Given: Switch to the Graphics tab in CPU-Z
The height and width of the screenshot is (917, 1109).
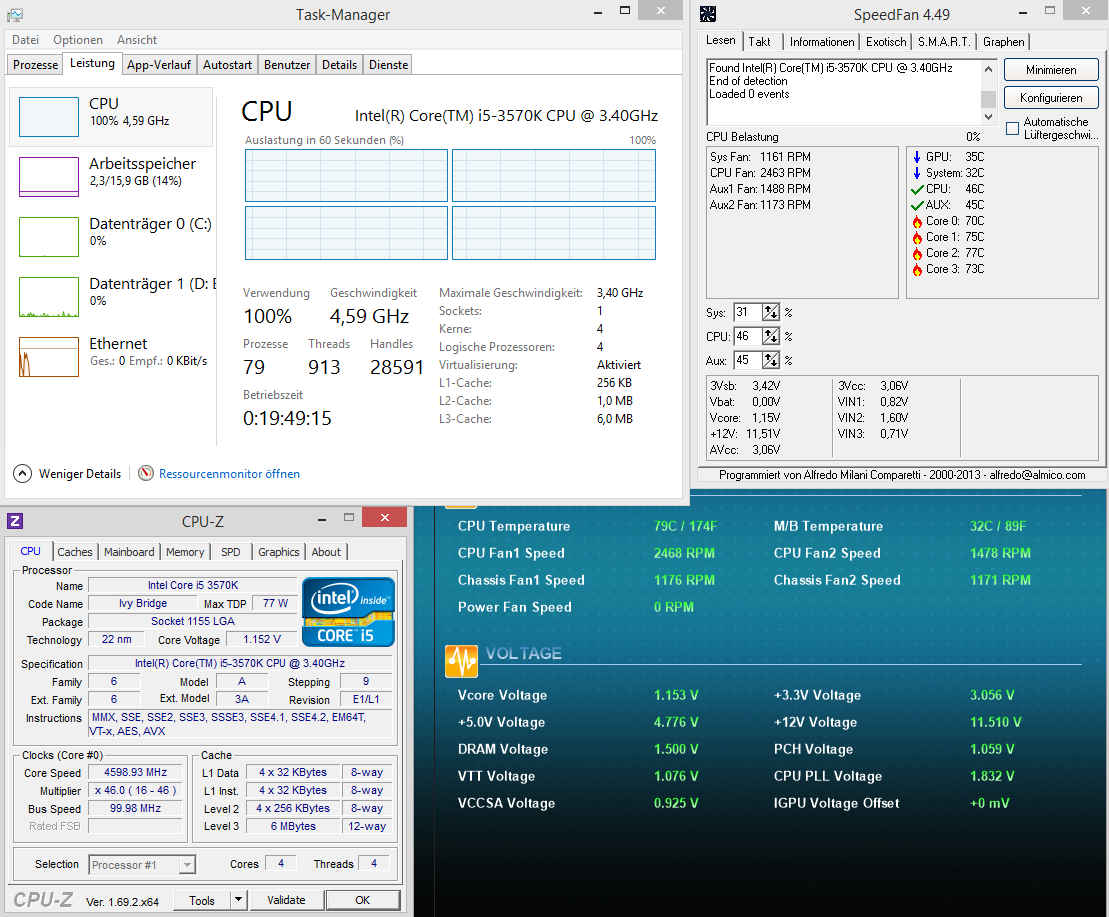Looking at the screenshot, I should pyautogui.click(x=279, y=551).
